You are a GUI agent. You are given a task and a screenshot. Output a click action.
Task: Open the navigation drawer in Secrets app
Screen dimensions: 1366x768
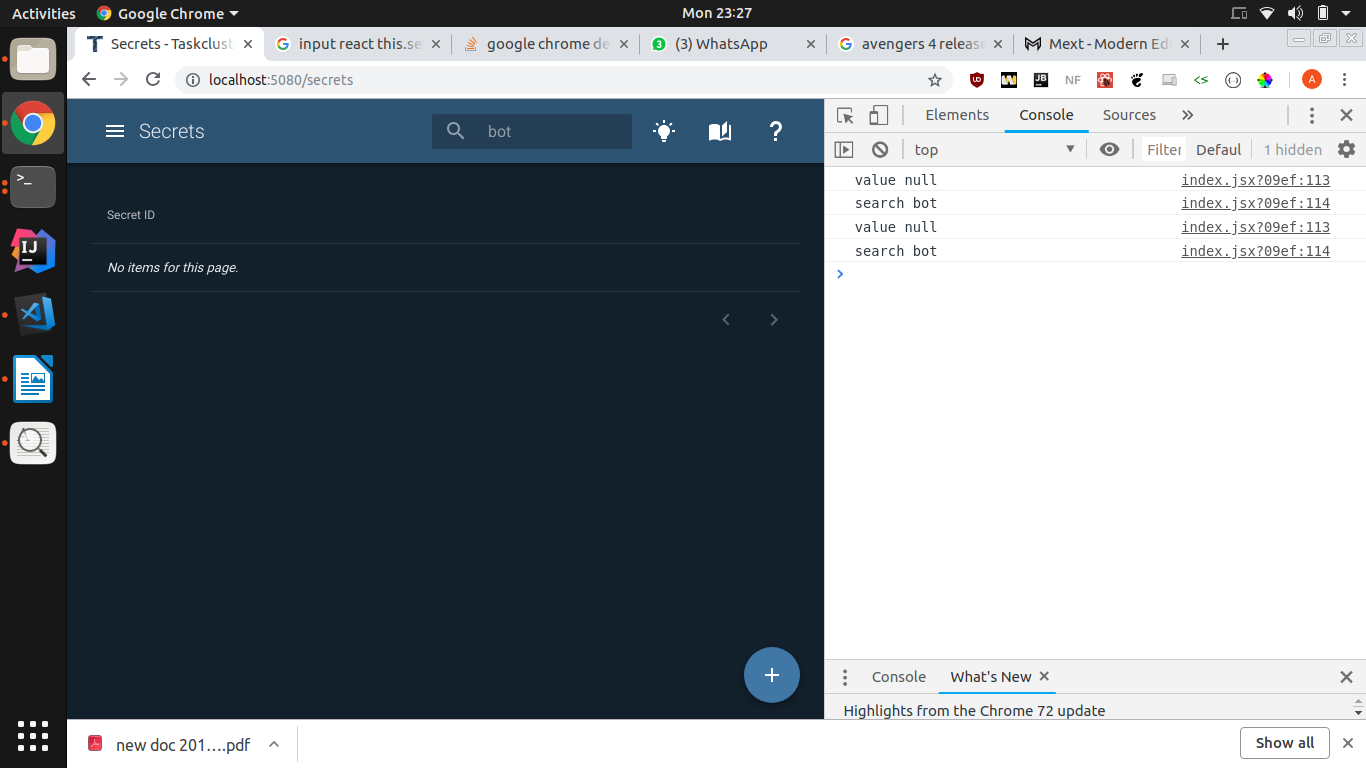[115, 131]
